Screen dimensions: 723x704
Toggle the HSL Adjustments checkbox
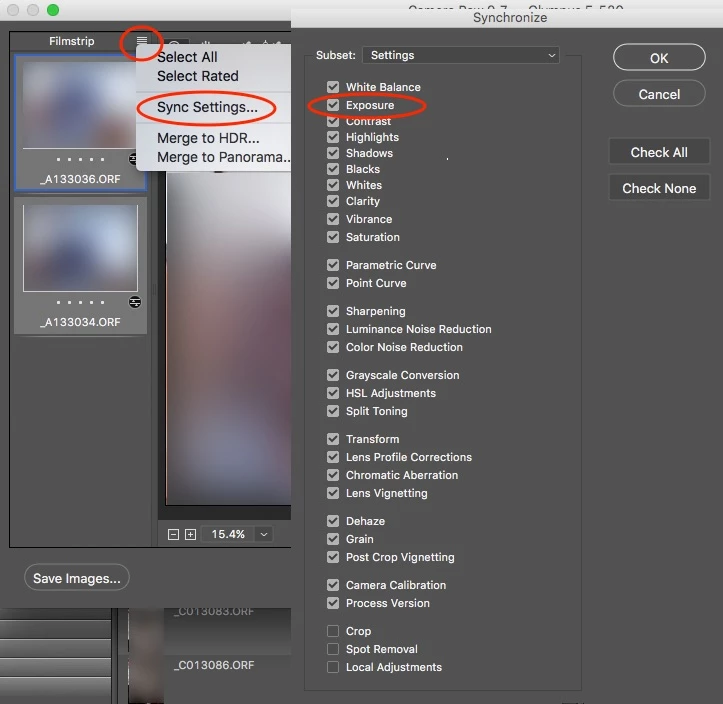pos(333,394)
